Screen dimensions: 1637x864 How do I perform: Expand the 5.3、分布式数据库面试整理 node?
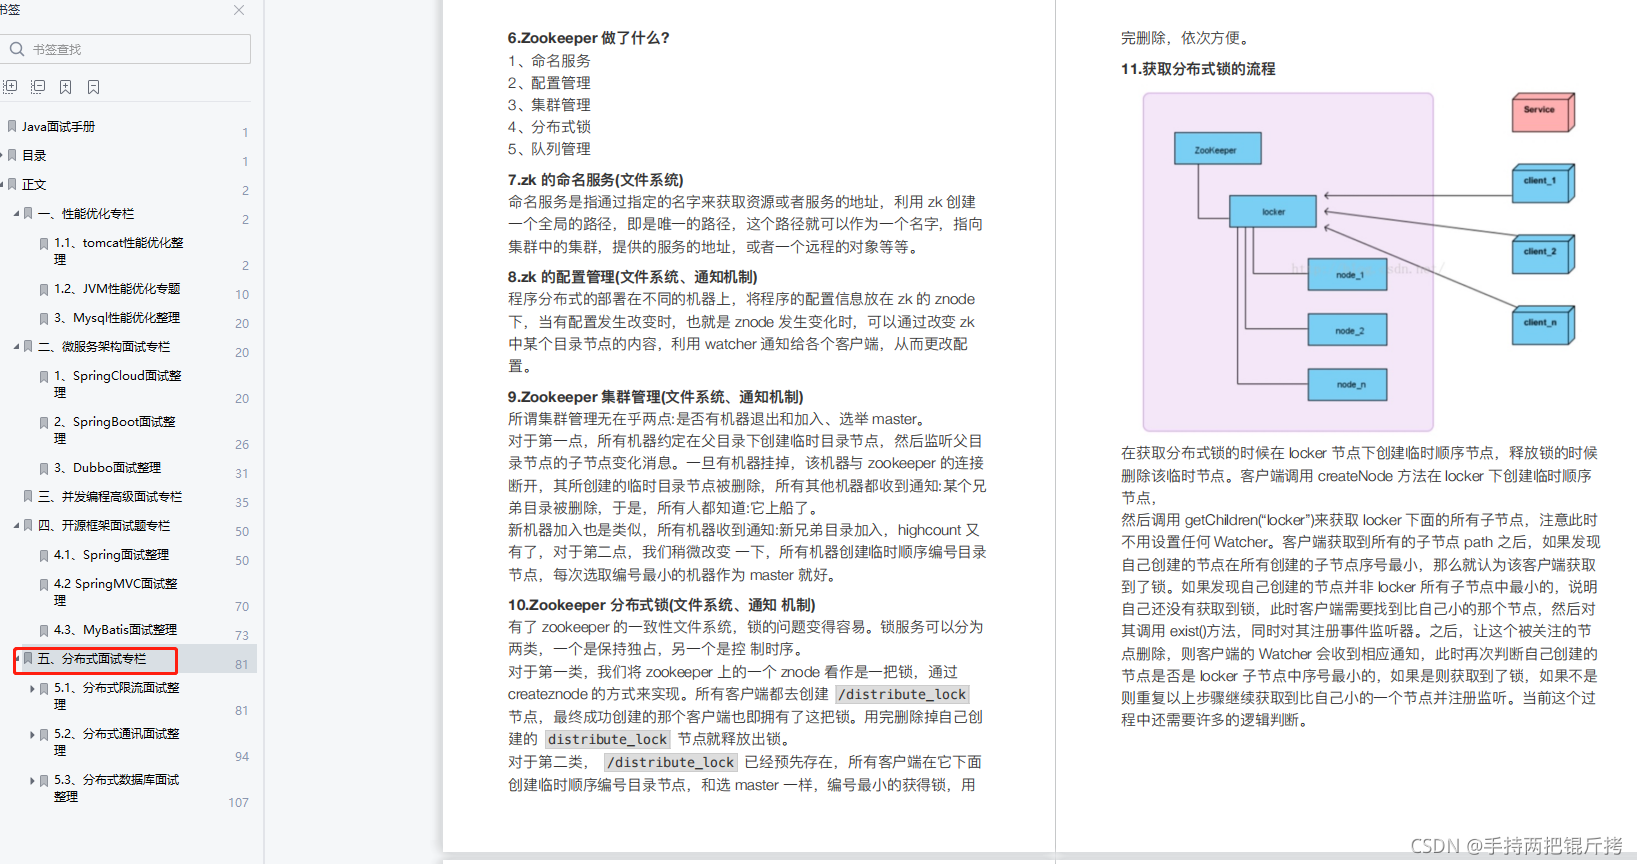pos(32,780)
